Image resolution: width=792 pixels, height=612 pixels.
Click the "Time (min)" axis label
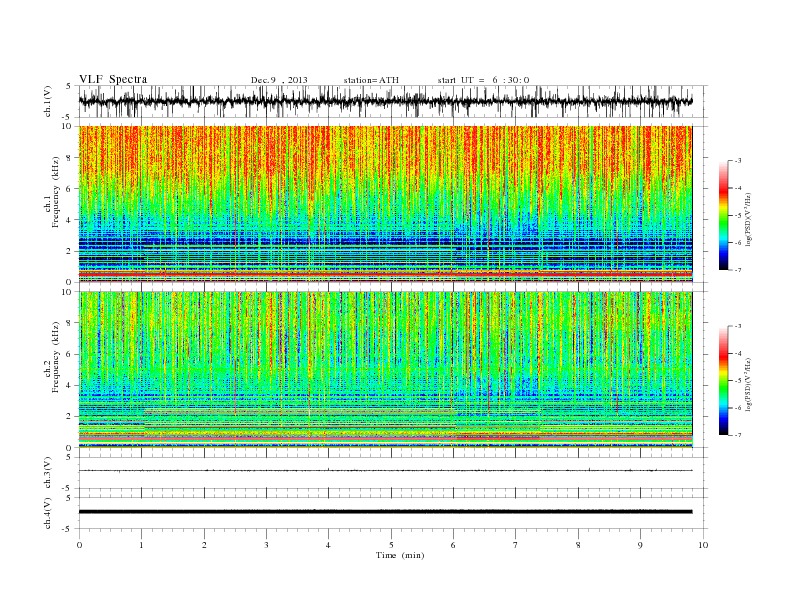pyautogui.click(x=400, y=555)
